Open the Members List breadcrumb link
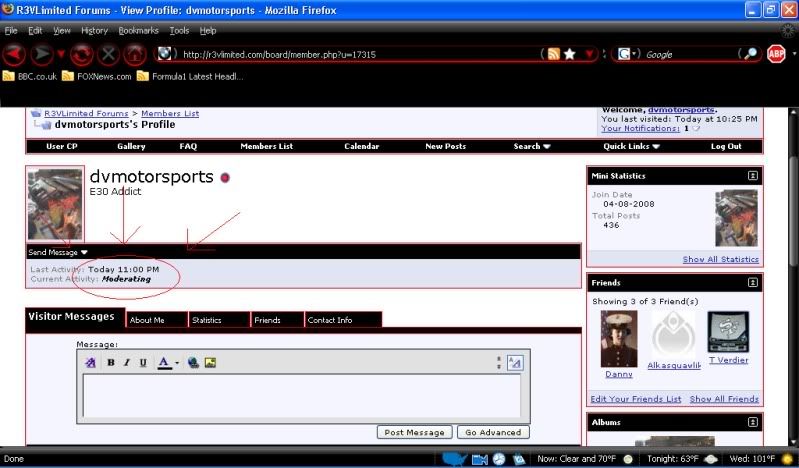 point(170,113)
